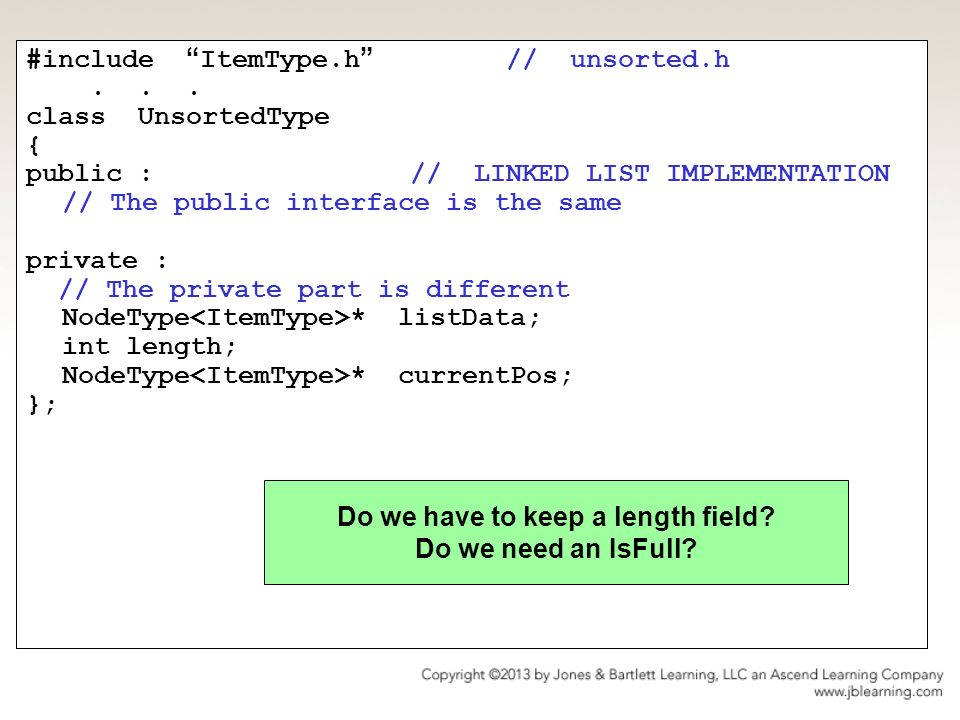Click the 'listData;' member name
This screenshot has width=960, height=720.
pyautogui.click(x=469, y=317)
